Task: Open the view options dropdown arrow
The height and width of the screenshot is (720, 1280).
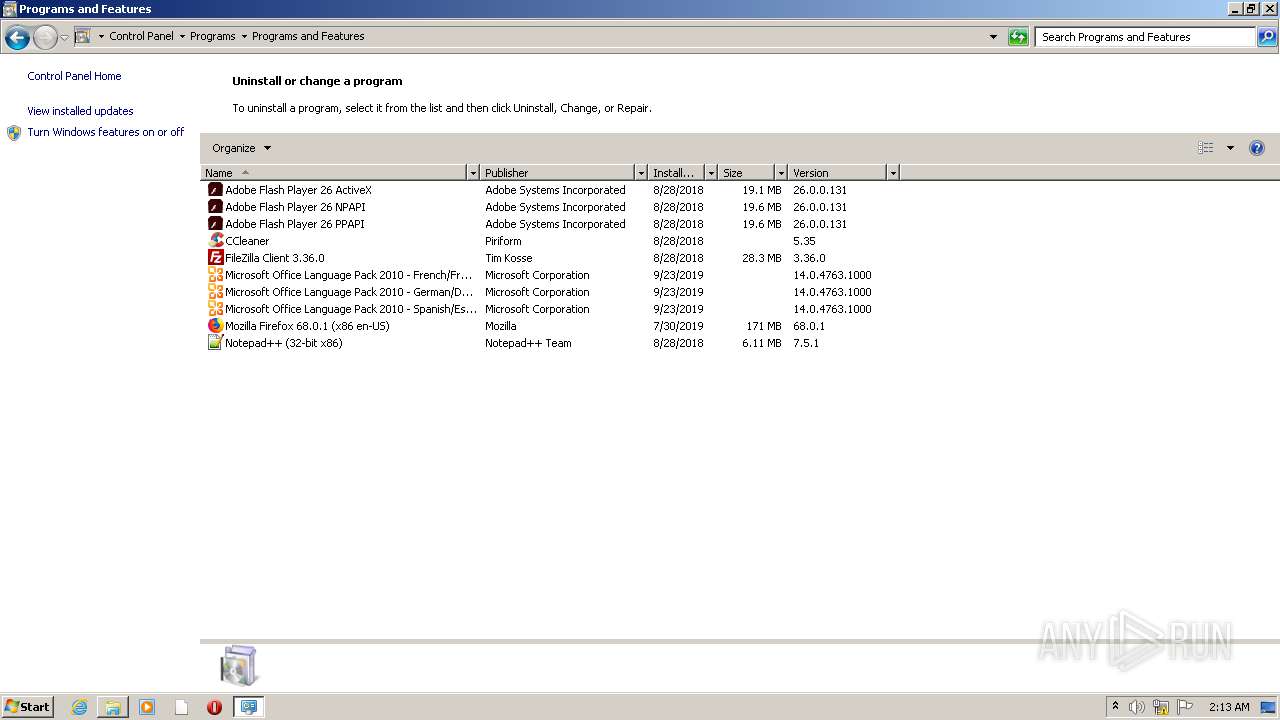Action: pyautogui.click(x=1230, y=148)
